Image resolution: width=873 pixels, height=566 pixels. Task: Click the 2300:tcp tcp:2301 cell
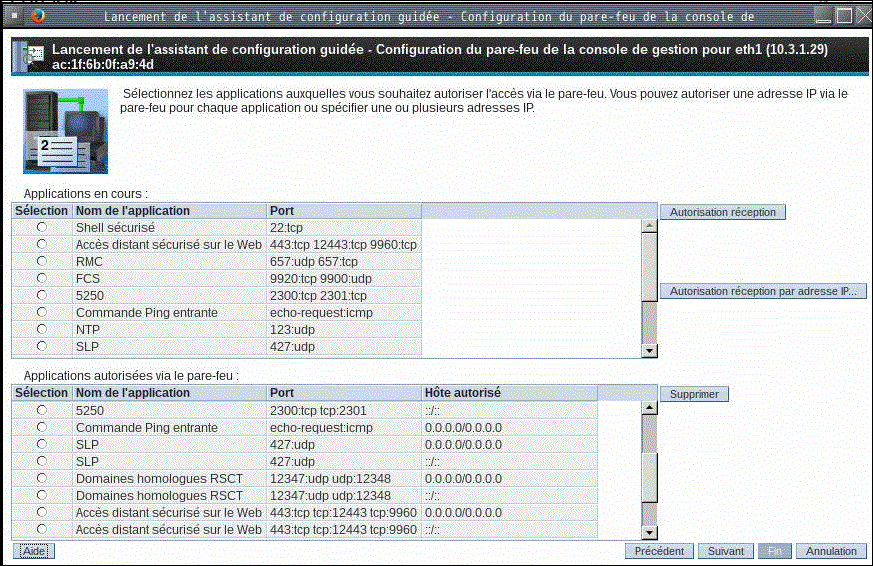(x=344, y=411)
